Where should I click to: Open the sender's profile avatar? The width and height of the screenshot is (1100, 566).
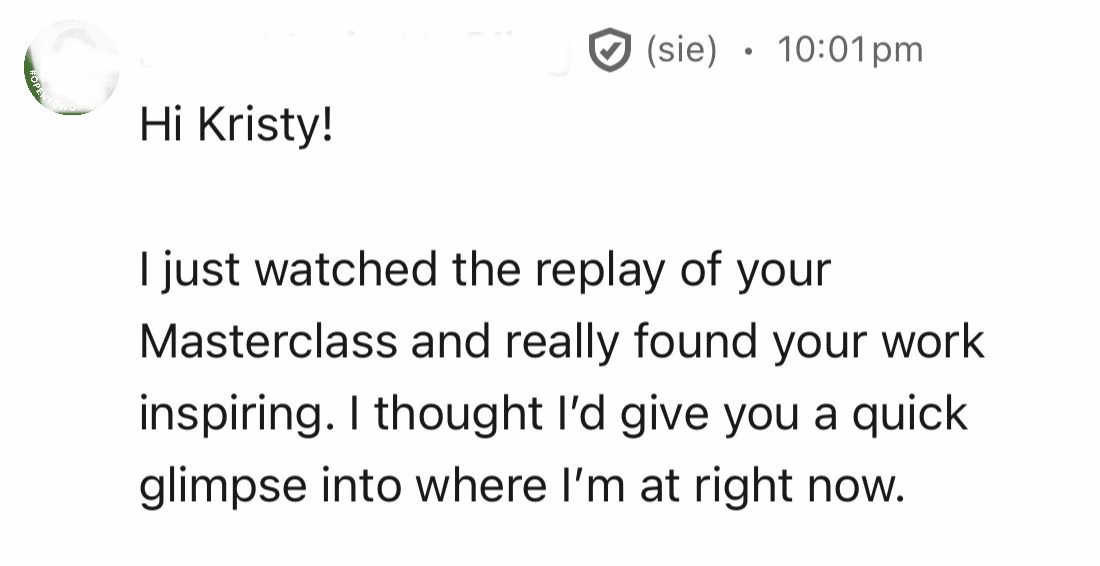click(70, 68)
